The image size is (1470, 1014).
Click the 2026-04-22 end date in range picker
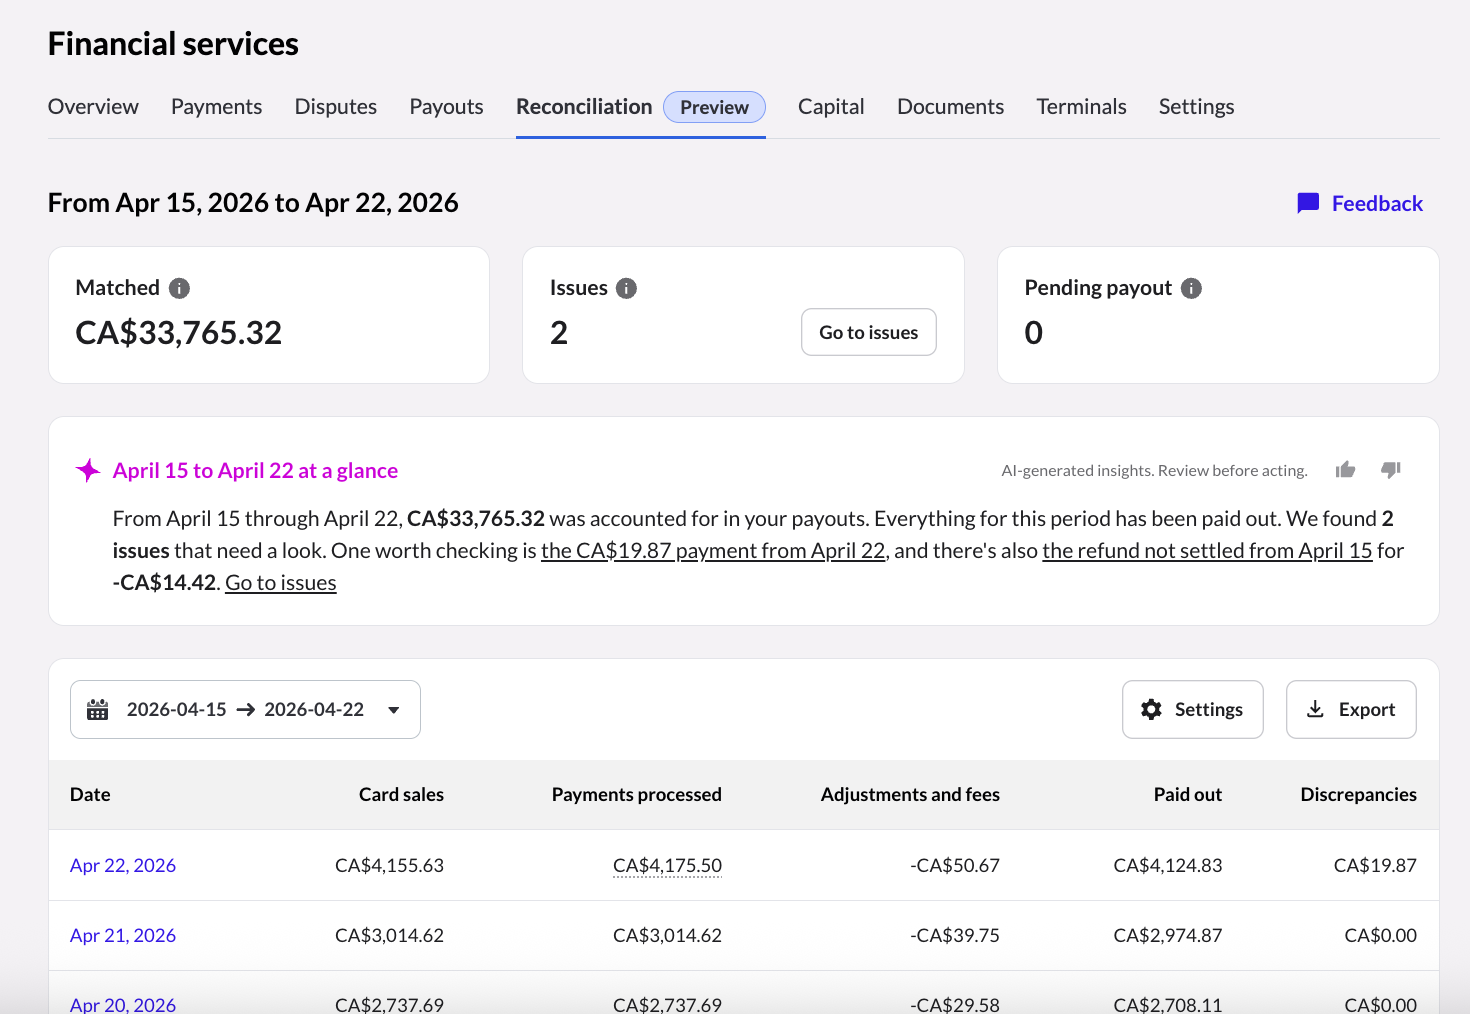point(314,710)
